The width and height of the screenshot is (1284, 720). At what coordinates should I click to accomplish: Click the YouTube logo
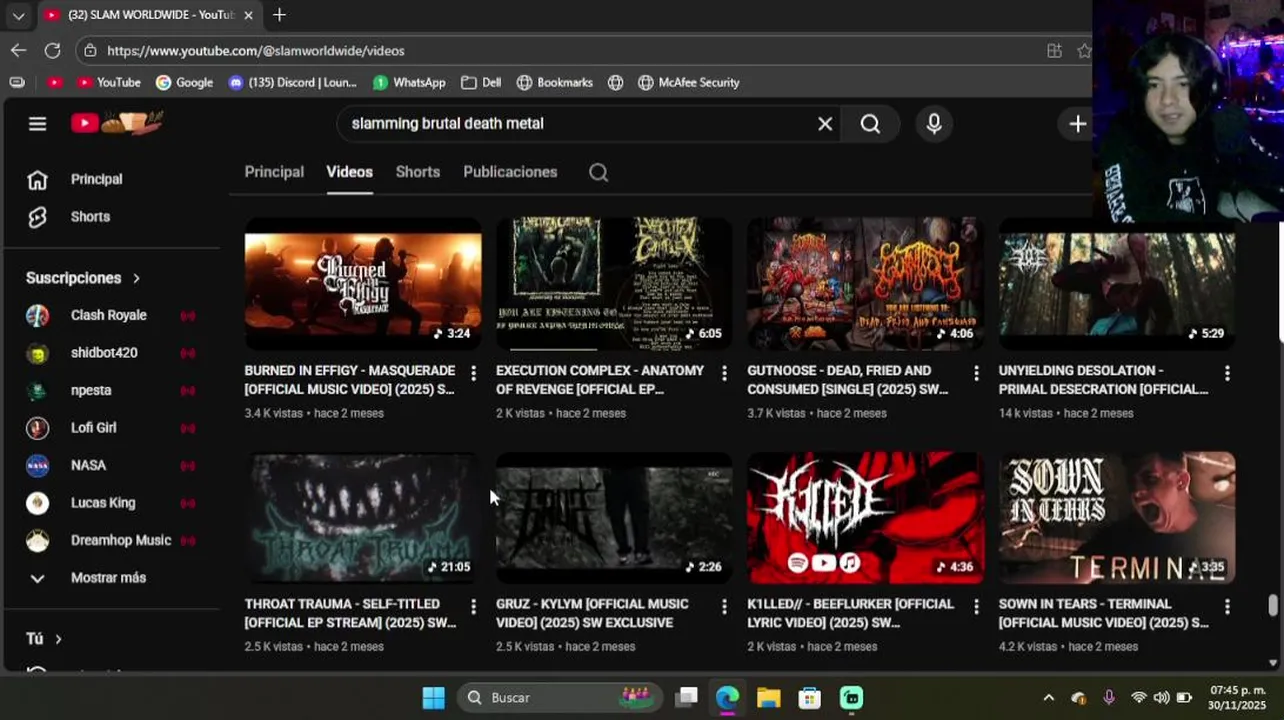(x=117, y=123)
